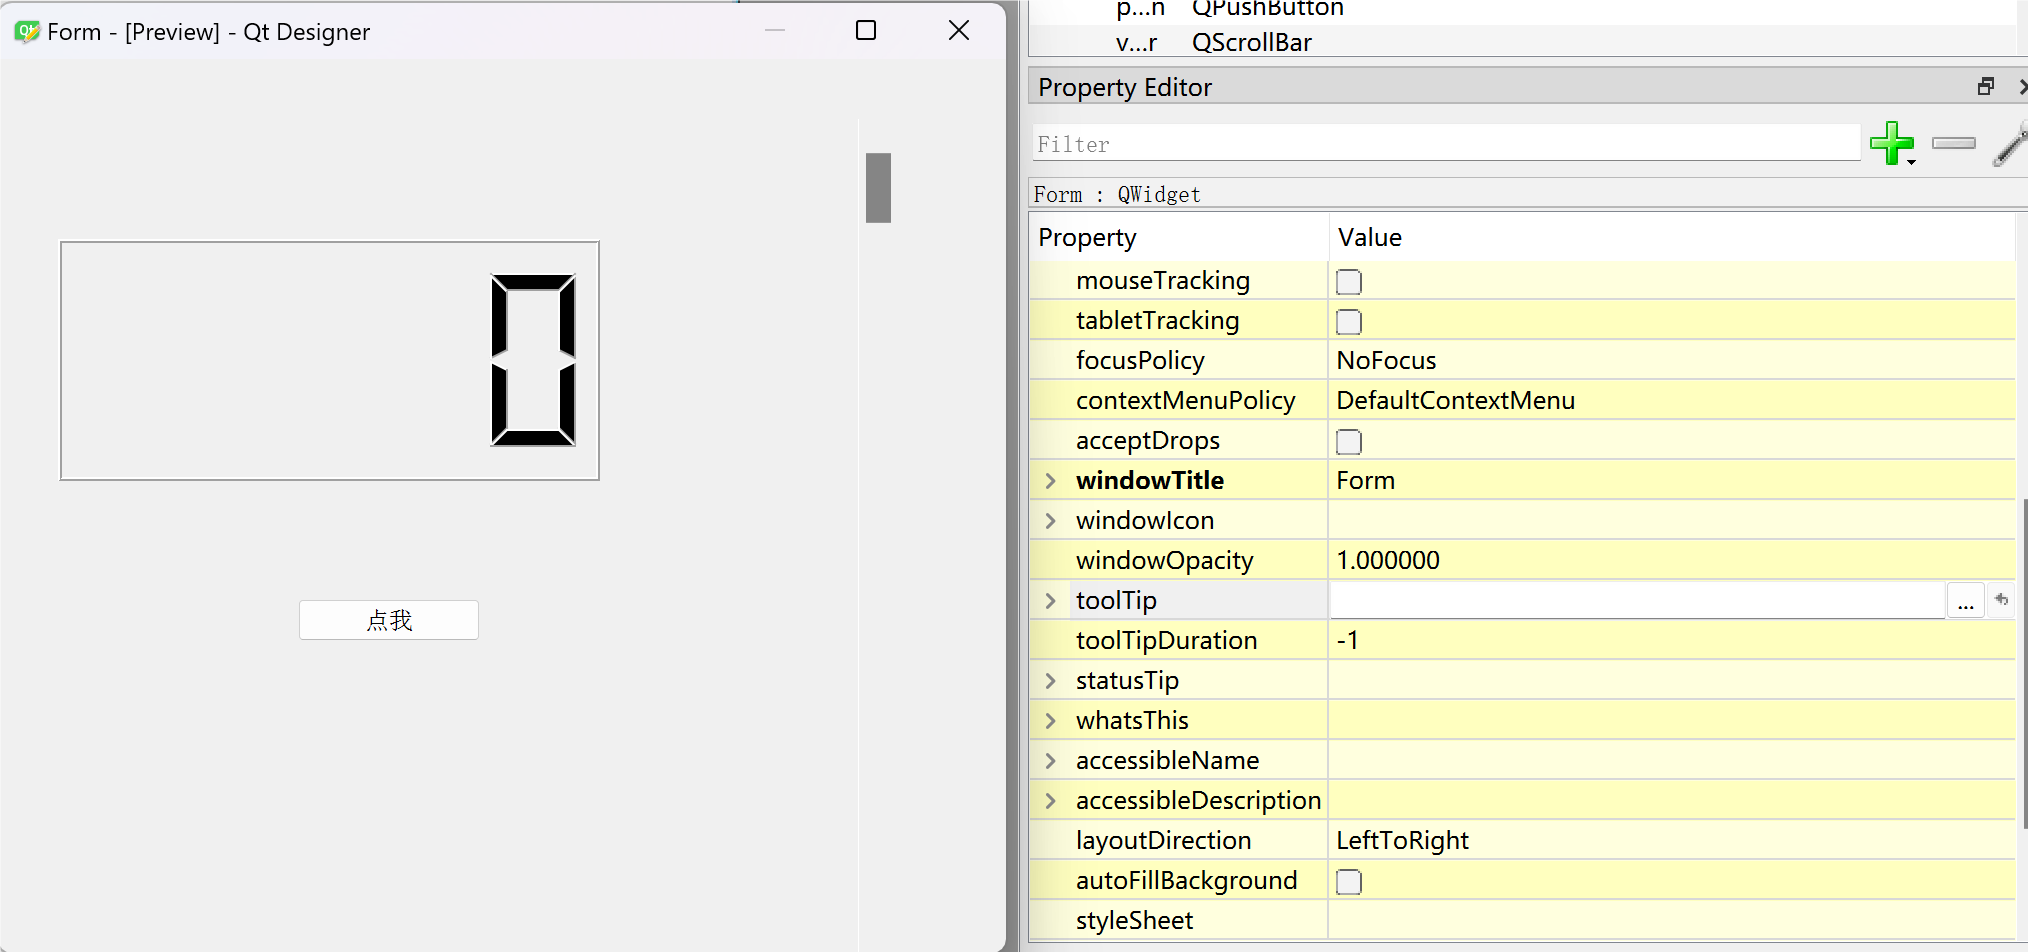Select the contextMenuPolicy property name

coord(1185,401)
